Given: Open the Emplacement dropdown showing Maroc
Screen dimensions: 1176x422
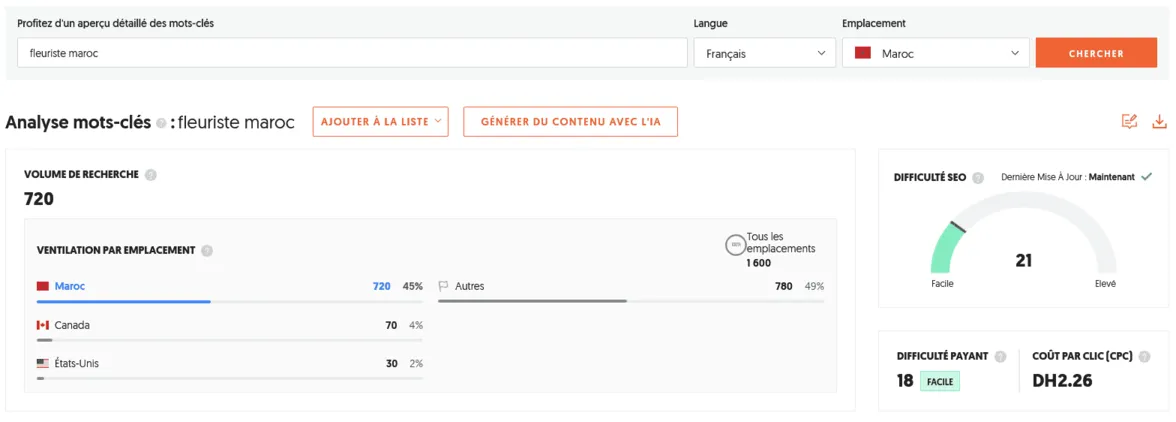Looking at the screenshot, I should (935, 53).
